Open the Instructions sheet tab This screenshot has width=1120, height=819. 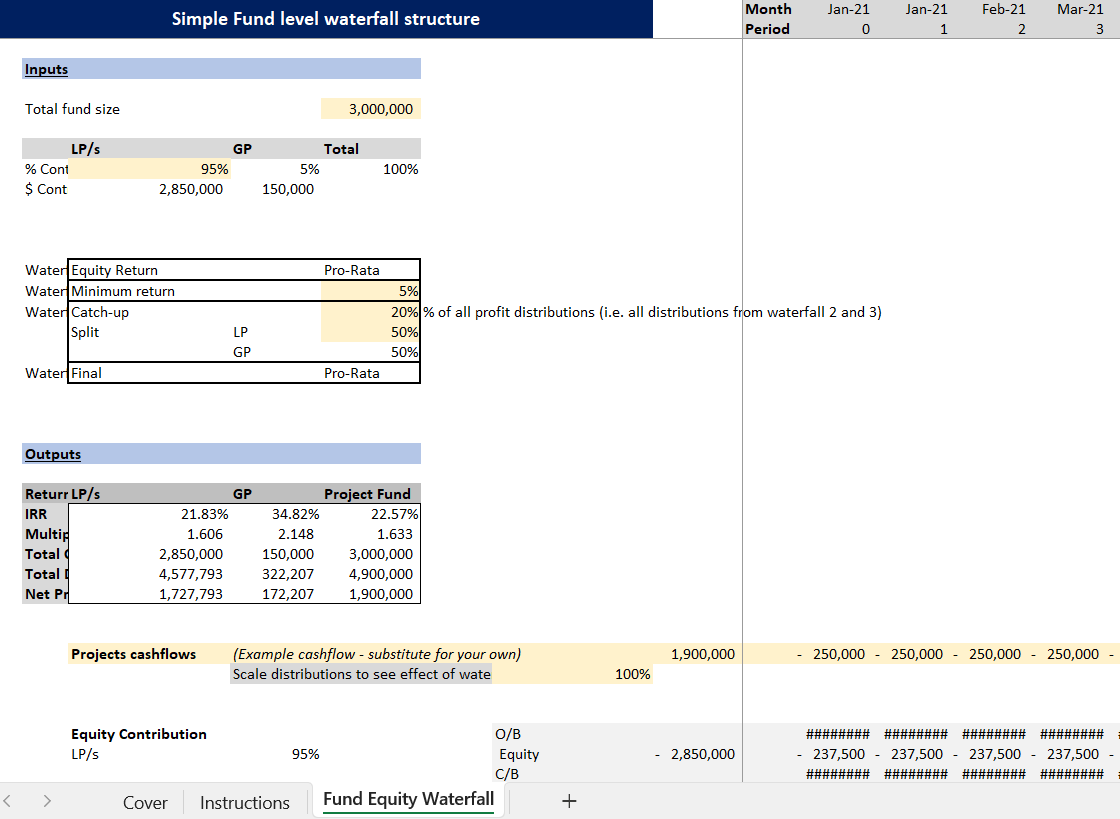(244, 803)
